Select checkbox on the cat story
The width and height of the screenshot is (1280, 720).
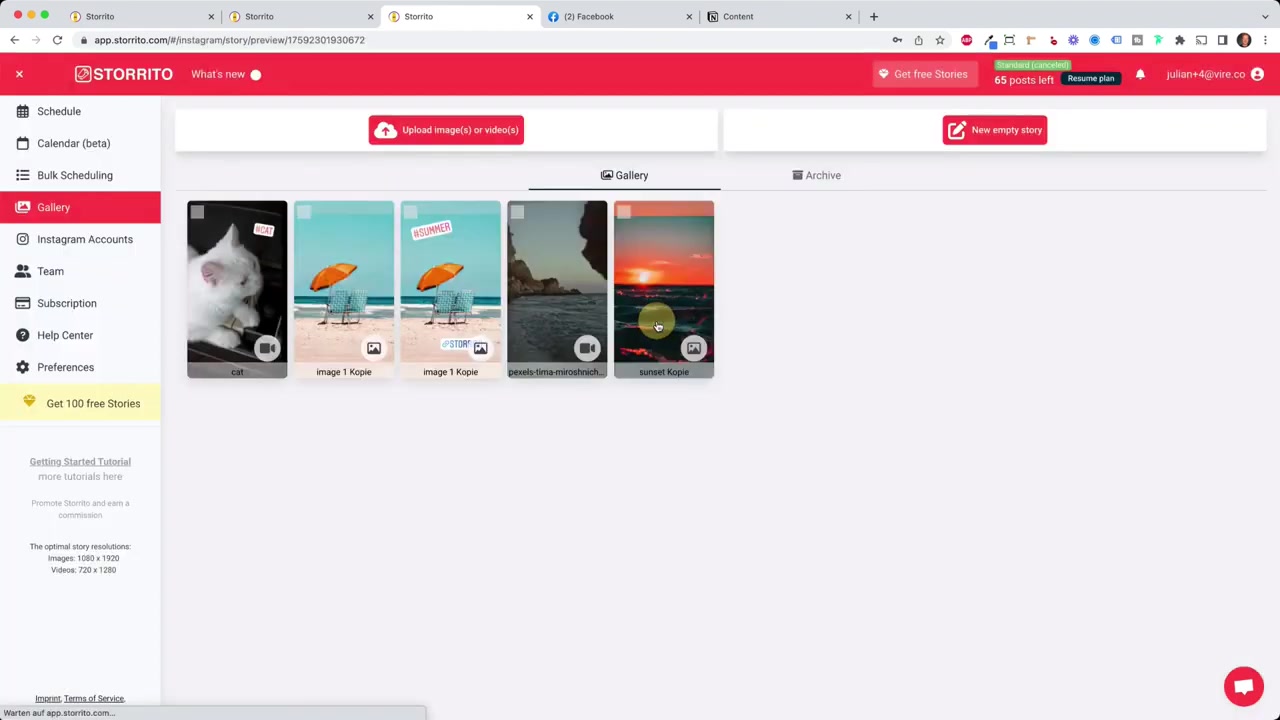[197, 212]
